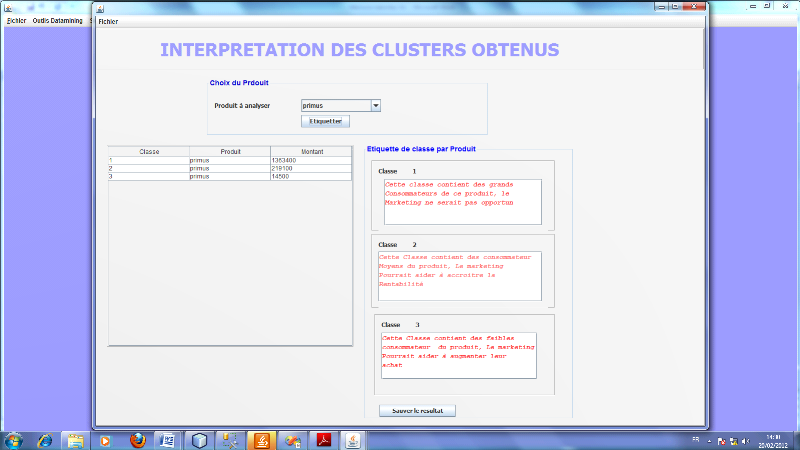Open Adobe Reader from the taskbar

click(x=324, y=440)
